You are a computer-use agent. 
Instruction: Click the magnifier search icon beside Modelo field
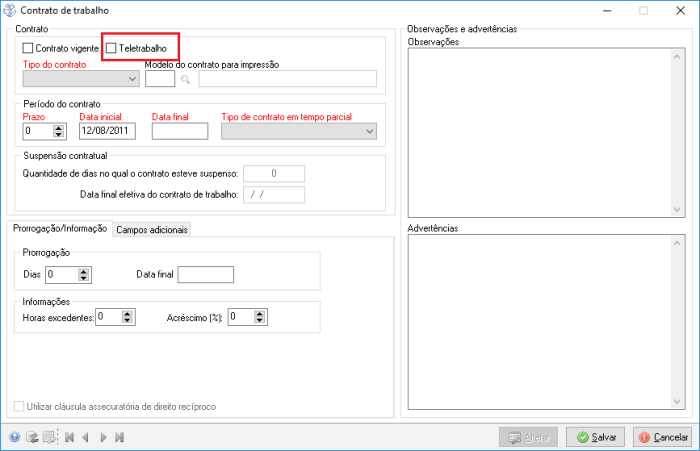point(185,80)
